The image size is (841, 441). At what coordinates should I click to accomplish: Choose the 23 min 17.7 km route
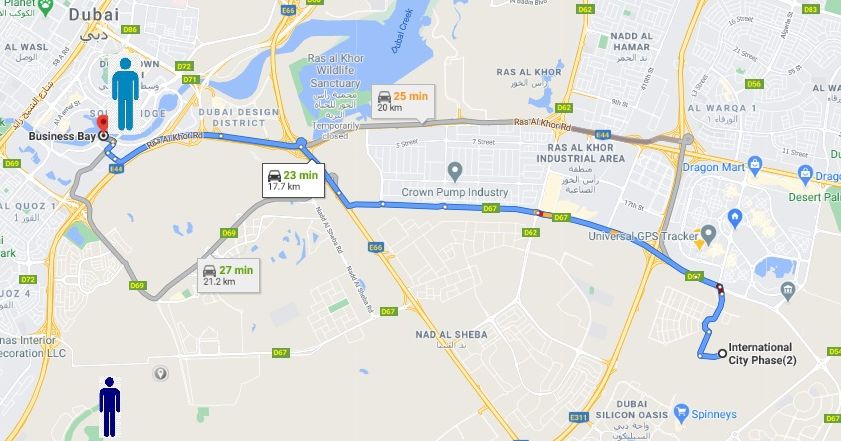[x=293, y=180]
